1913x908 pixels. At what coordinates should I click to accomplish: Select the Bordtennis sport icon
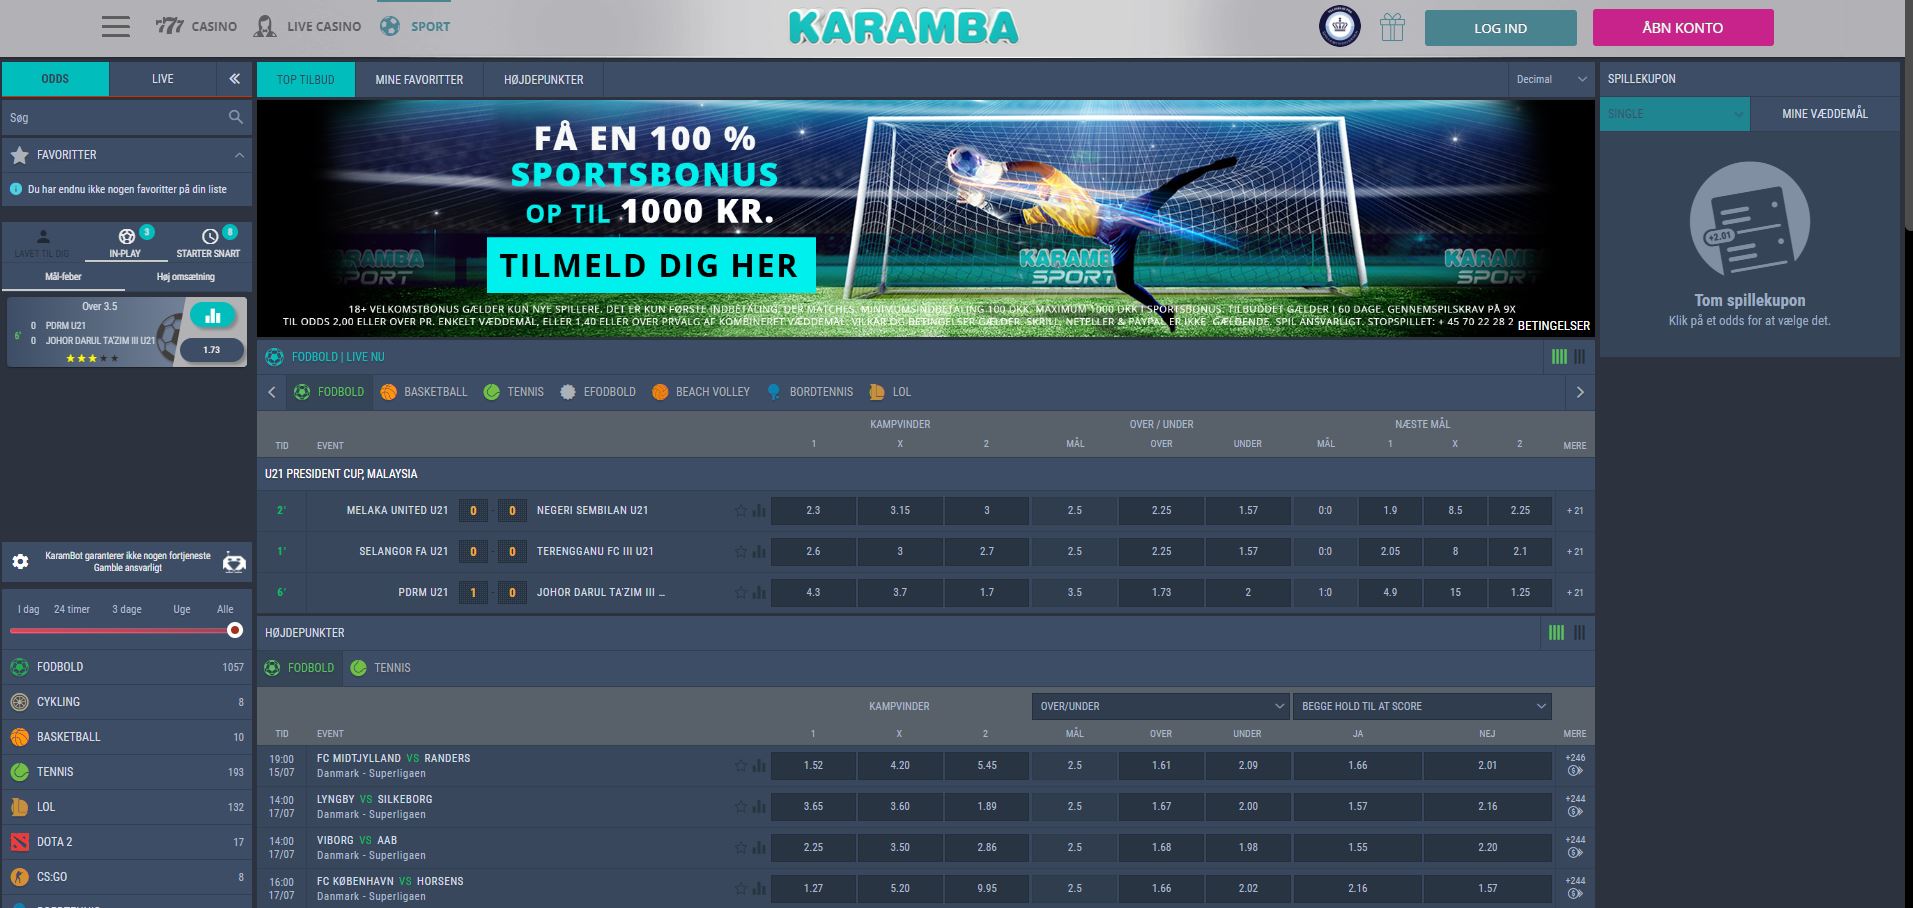click(774, 392)
